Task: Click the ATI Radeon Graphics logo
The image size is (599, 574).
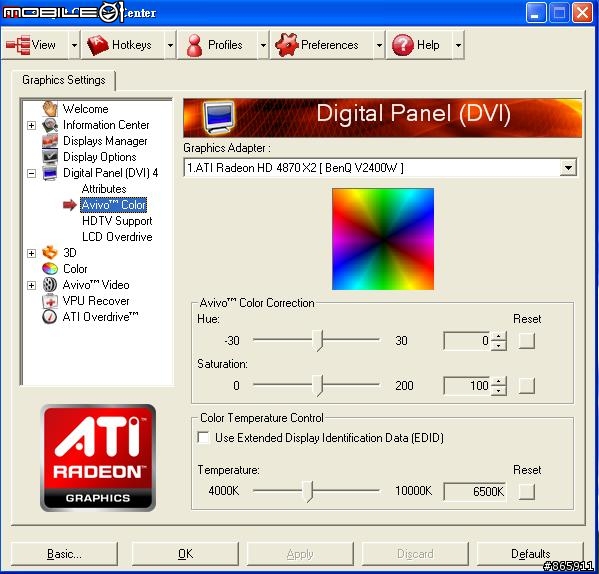Action: coord(98,458)
